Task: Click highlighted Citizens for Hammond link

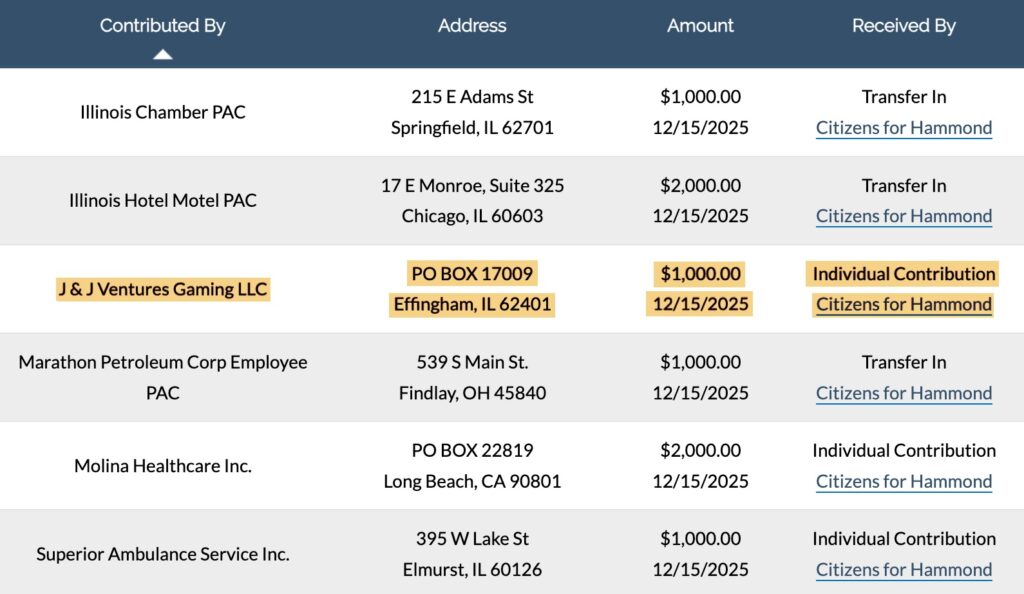Action: [903, 304]
